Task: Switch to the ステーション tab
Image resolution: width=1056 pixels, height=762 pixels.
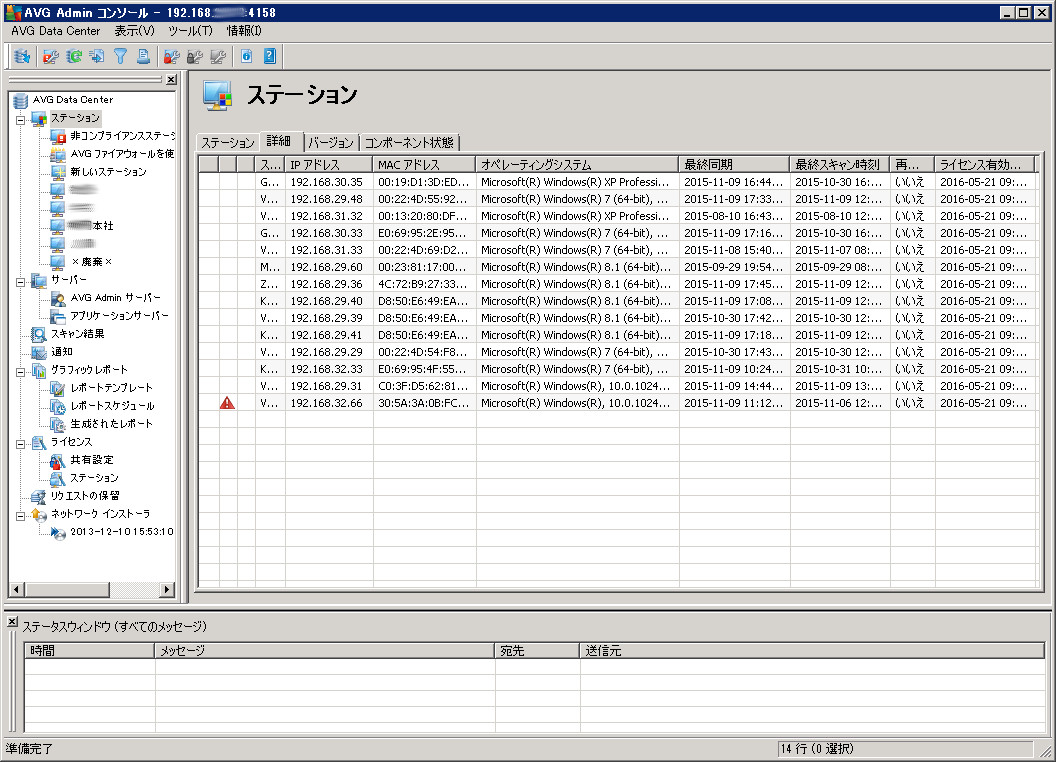Action: (x=228, y=143)
